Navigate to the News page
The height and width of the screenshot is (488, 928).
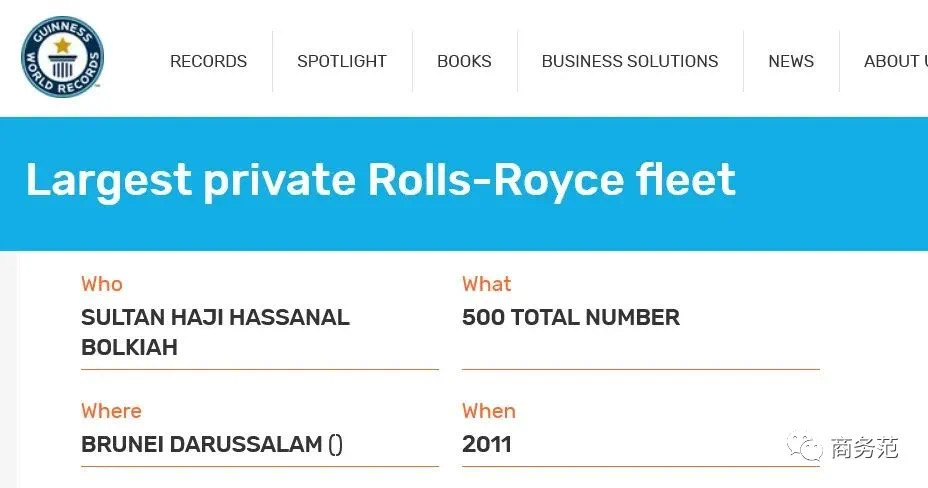pyautogui.click(x=791, y=61)
